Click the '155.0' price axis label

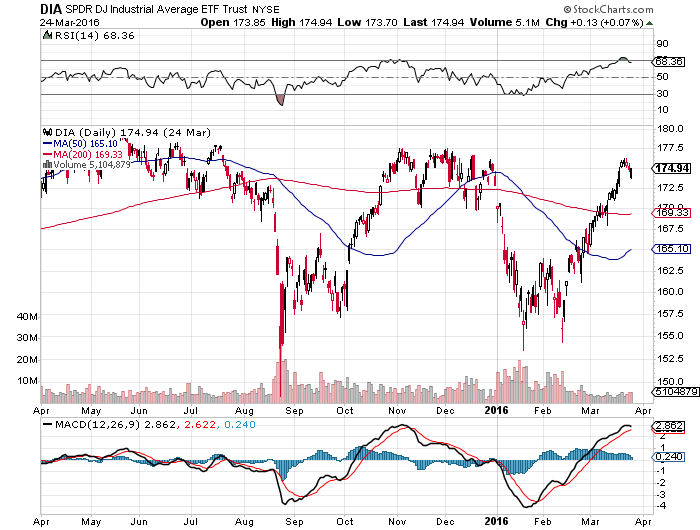coord(671,335)
